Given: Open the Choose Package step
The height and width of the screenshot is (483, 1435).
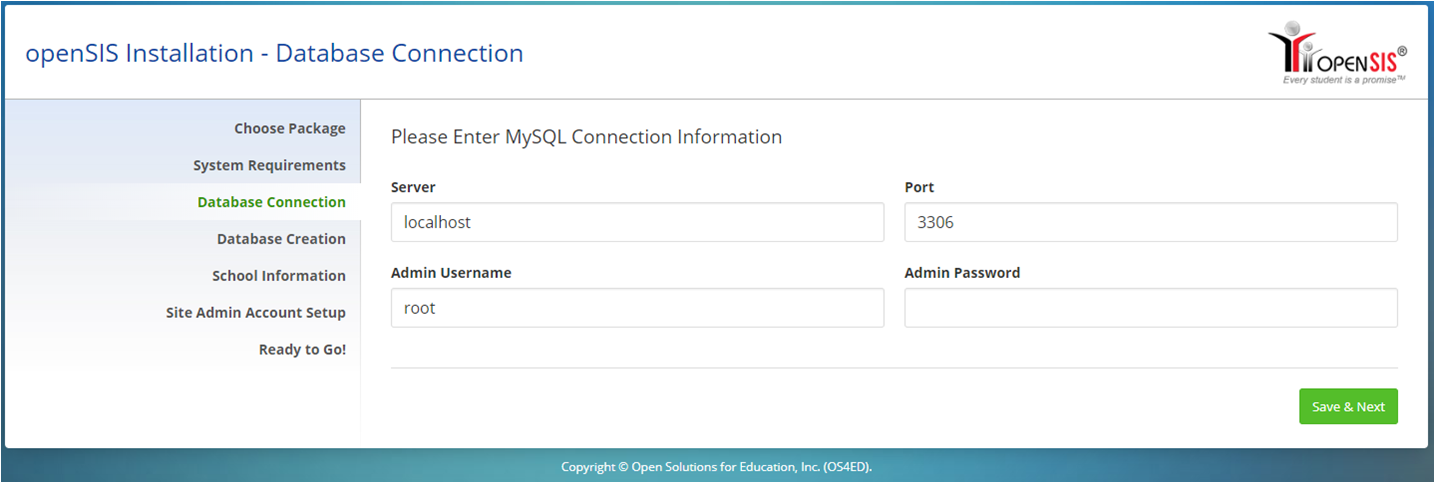Looking at the screenshot, I should [290, 128].
